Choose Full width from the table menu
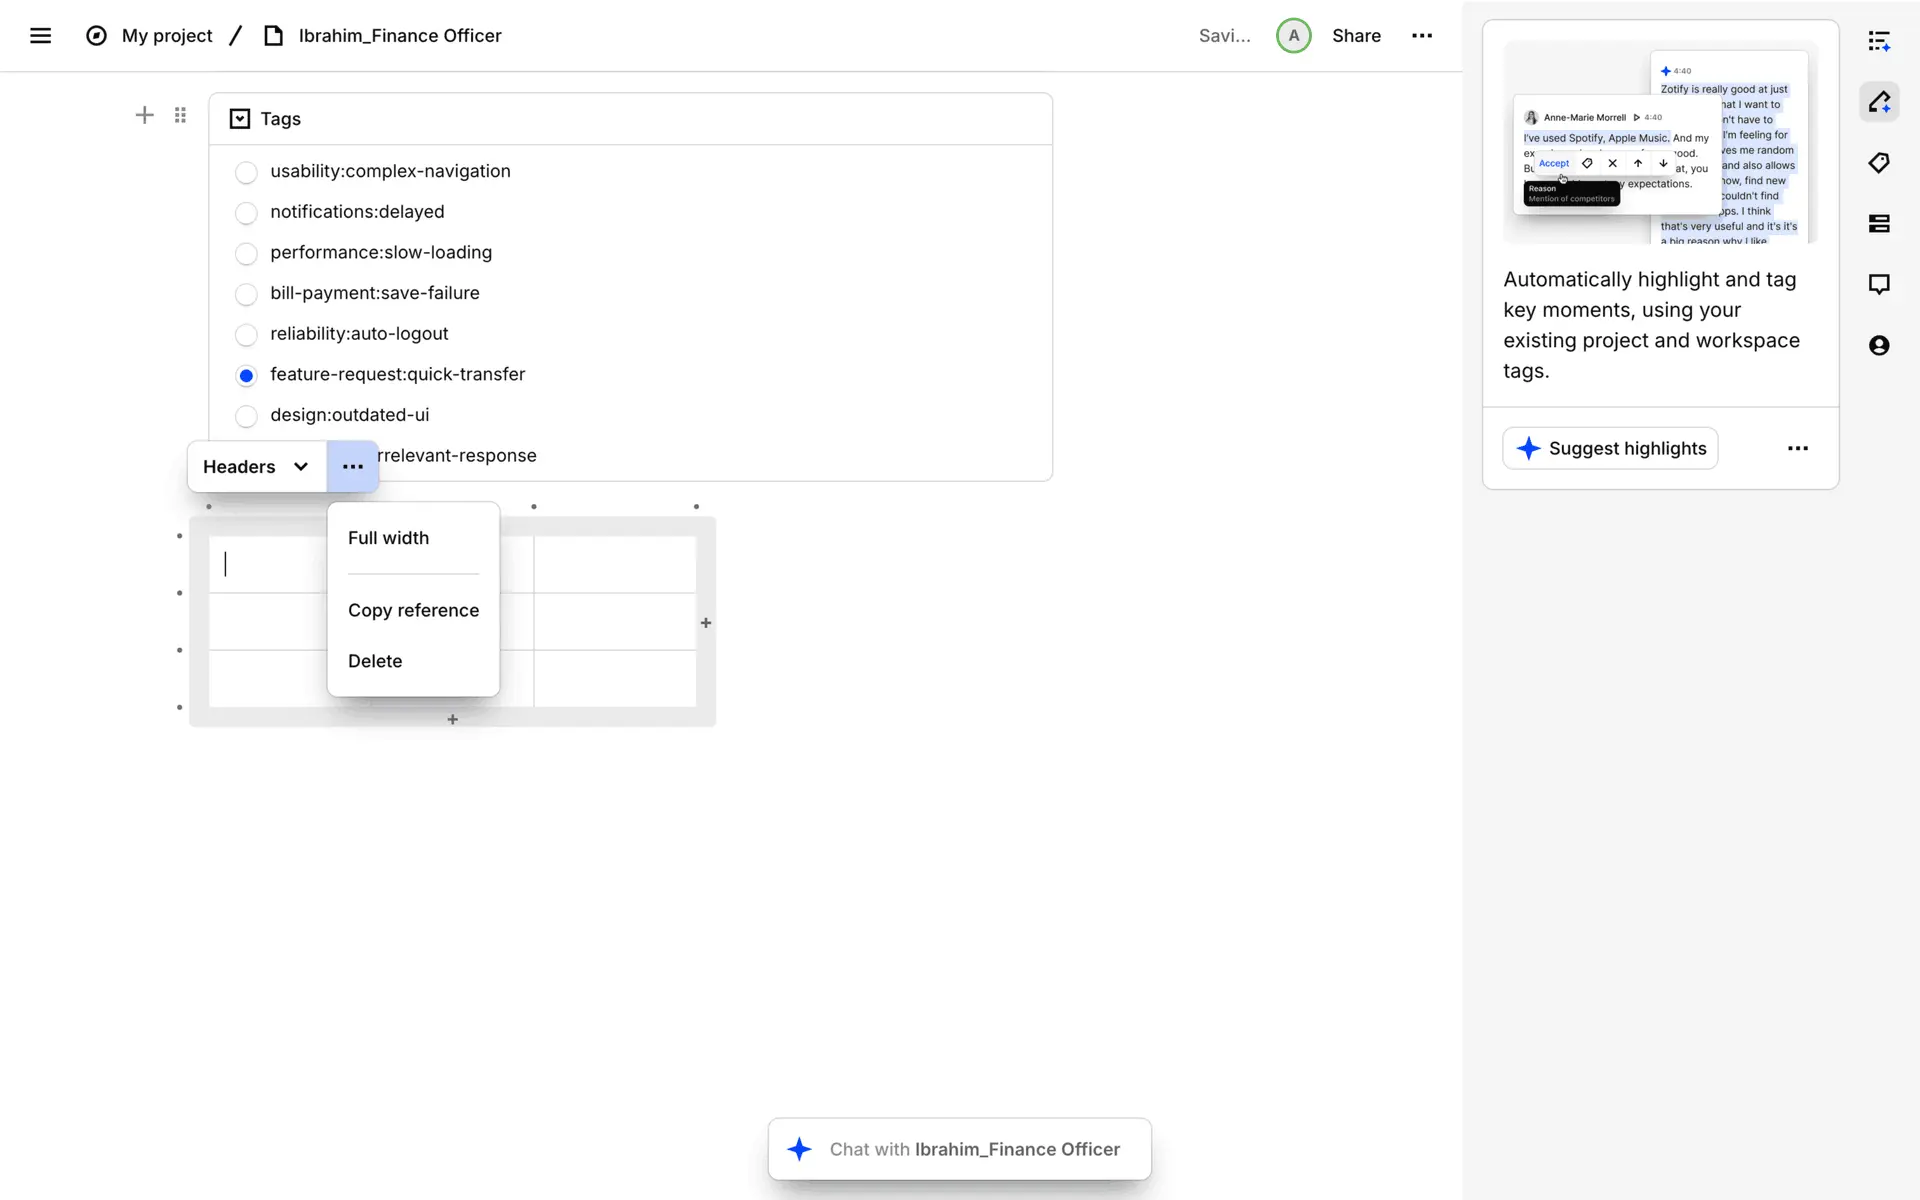 coord(388,538)
